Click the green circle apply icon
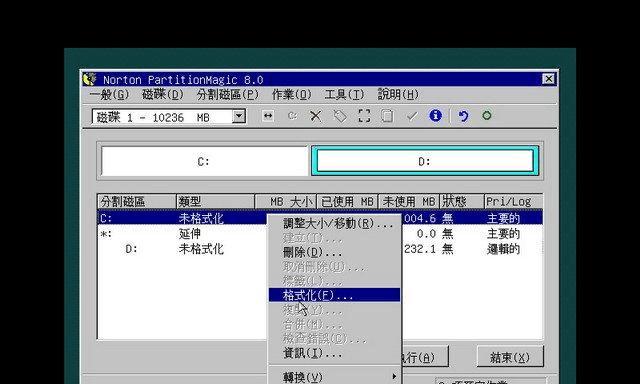640x384 pixels. [x=487, y=115]
